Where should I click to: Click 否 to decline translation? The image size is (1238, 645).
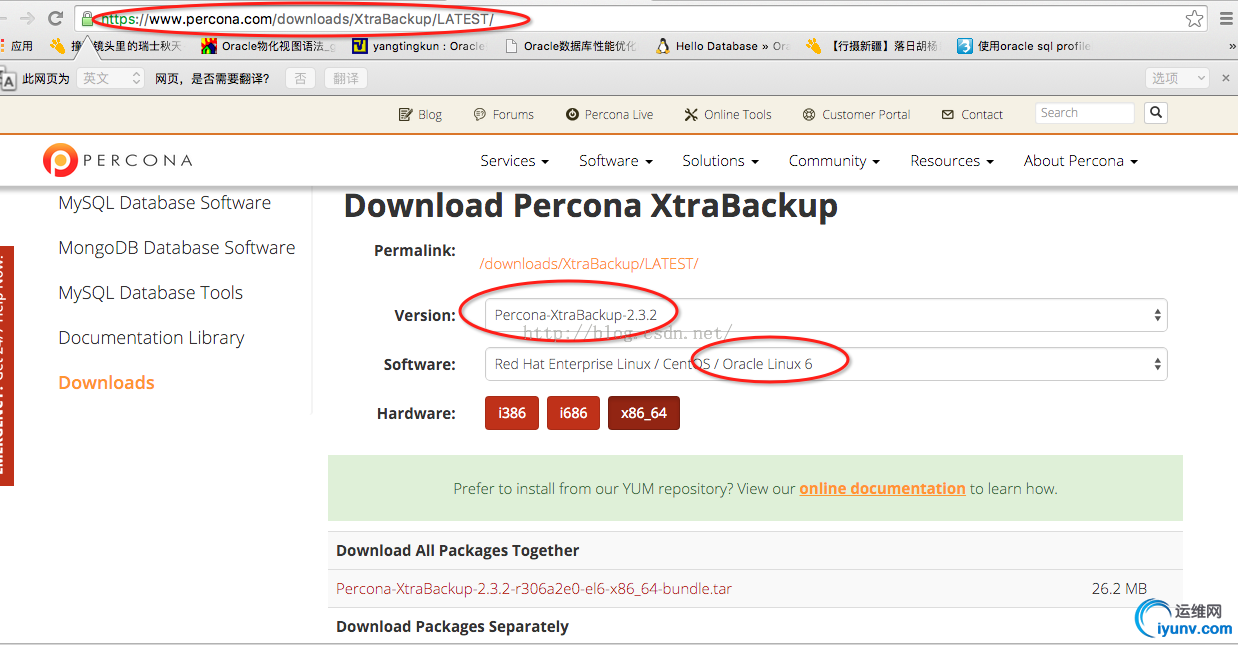pyautogui.click(x=300, y=78)
